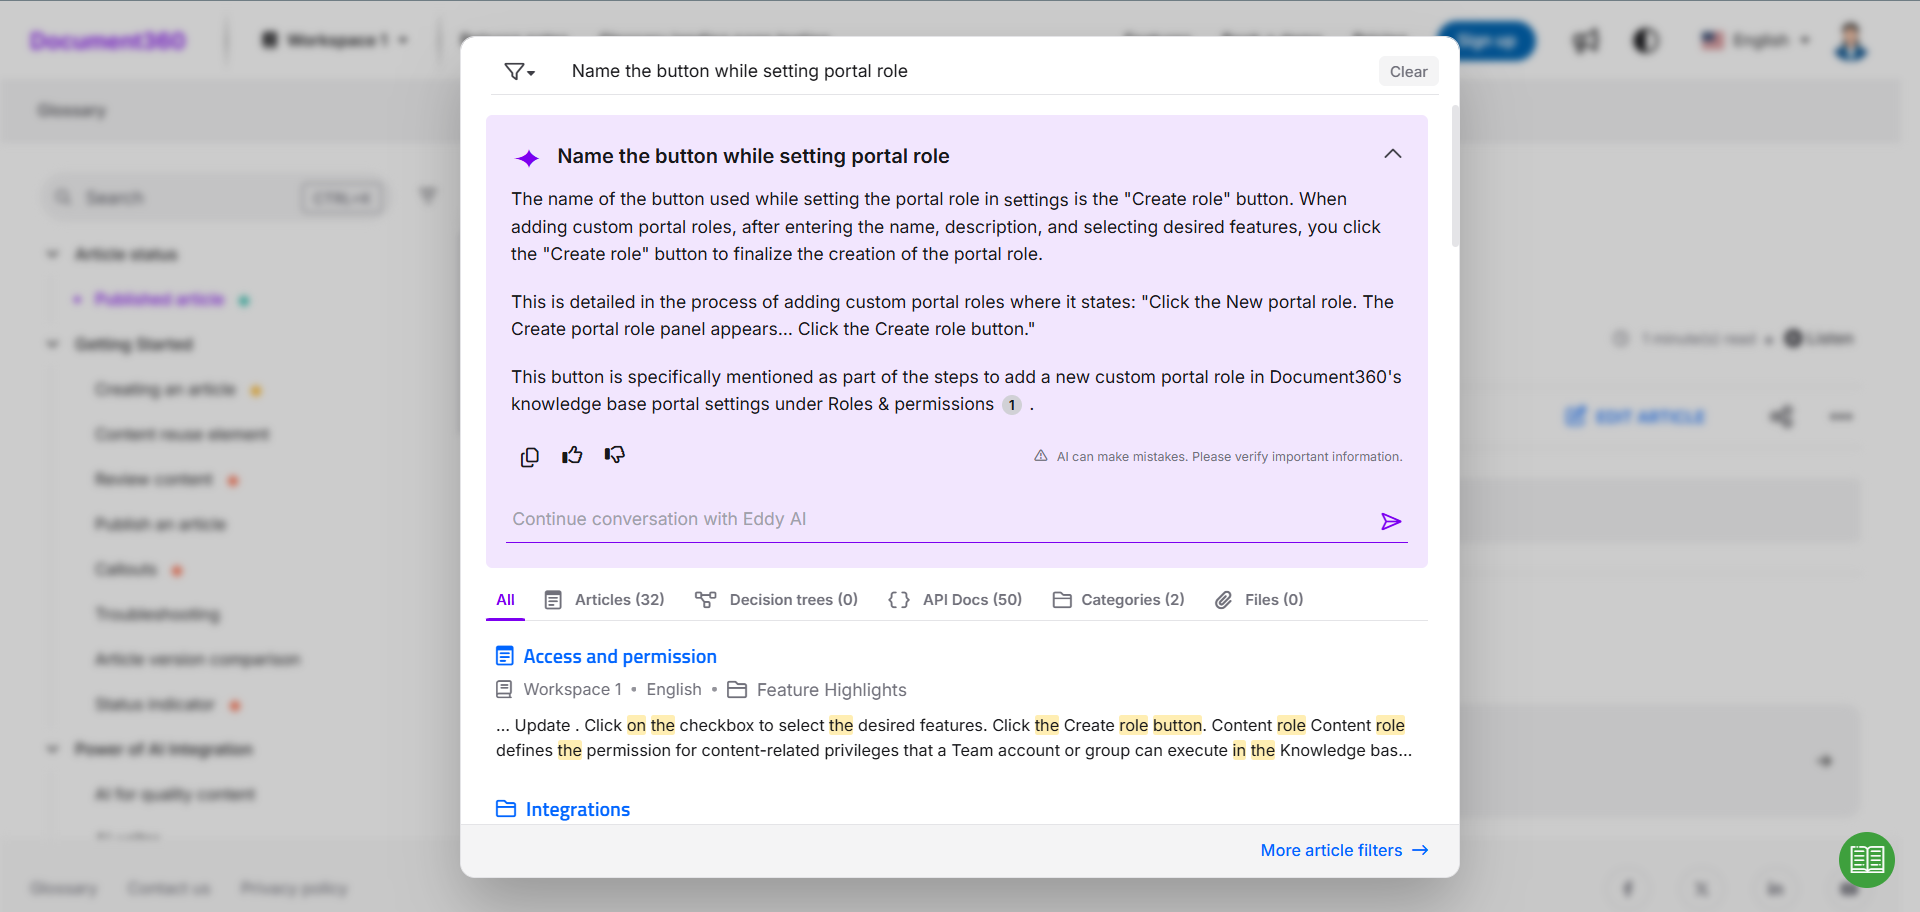
Task: Open the Access and permission article icon
Action: [505, 657]
